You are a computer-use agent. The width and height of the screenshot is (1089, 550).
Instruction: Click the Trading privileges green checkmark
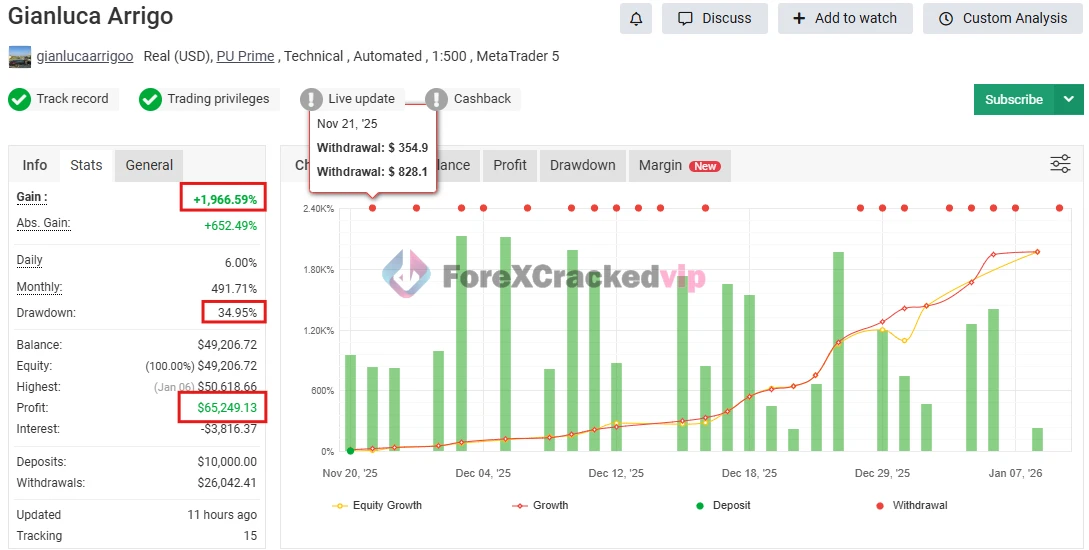click(150, 99)
